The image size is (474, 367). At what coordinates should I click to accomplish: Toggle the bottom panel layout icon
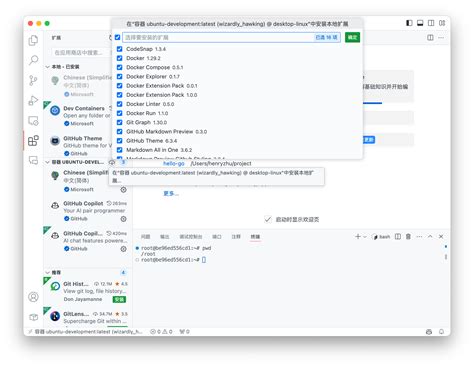point(420,23)
